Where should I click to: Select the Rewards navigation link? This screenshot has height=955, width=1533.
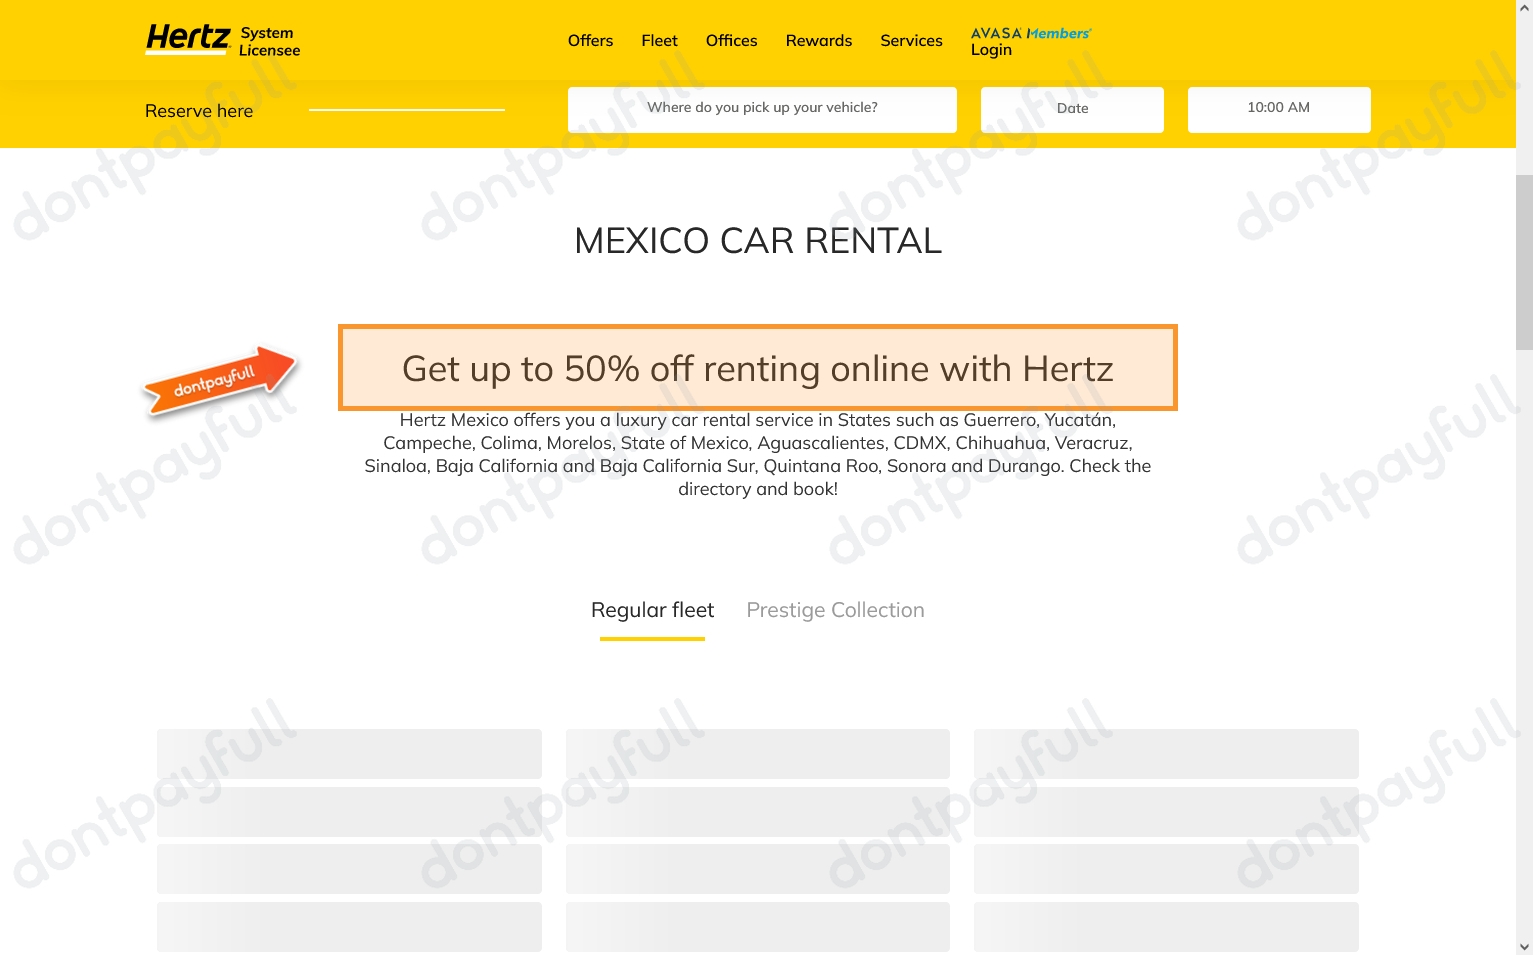click(818, 41)
